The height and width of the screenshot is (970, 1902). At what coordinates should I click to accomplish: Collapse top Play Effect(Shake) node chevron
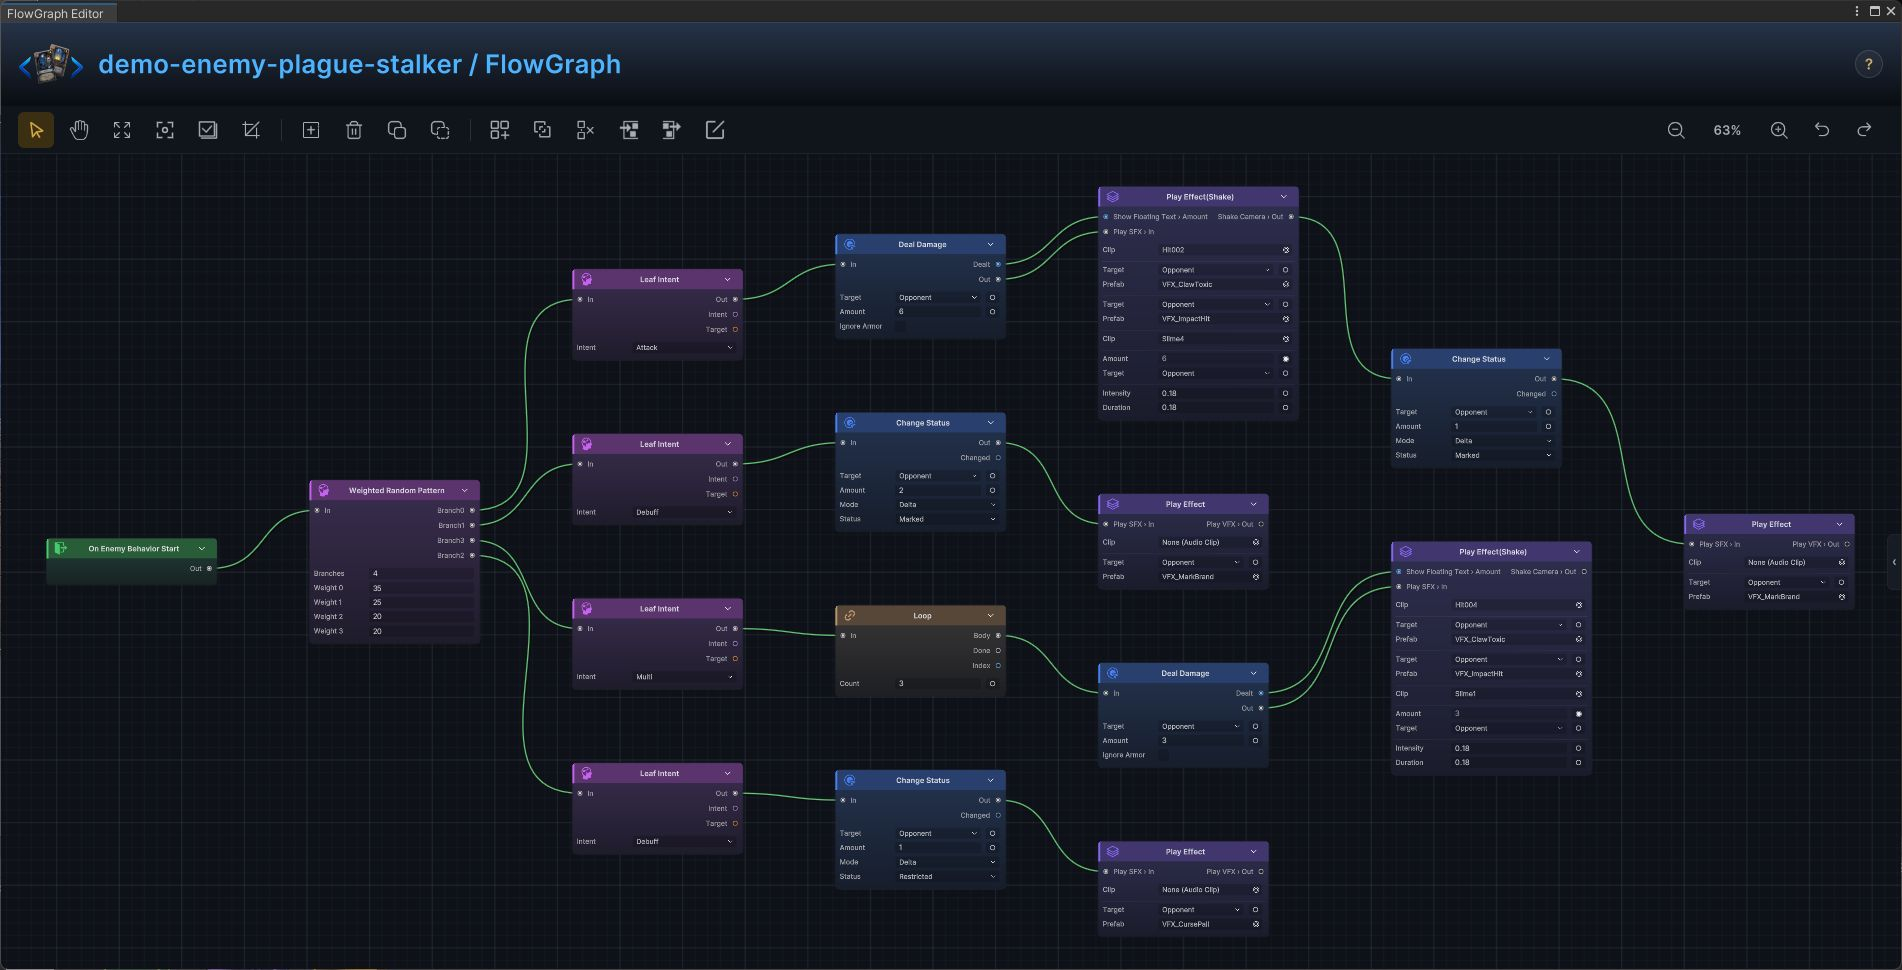pos(1283,197)
